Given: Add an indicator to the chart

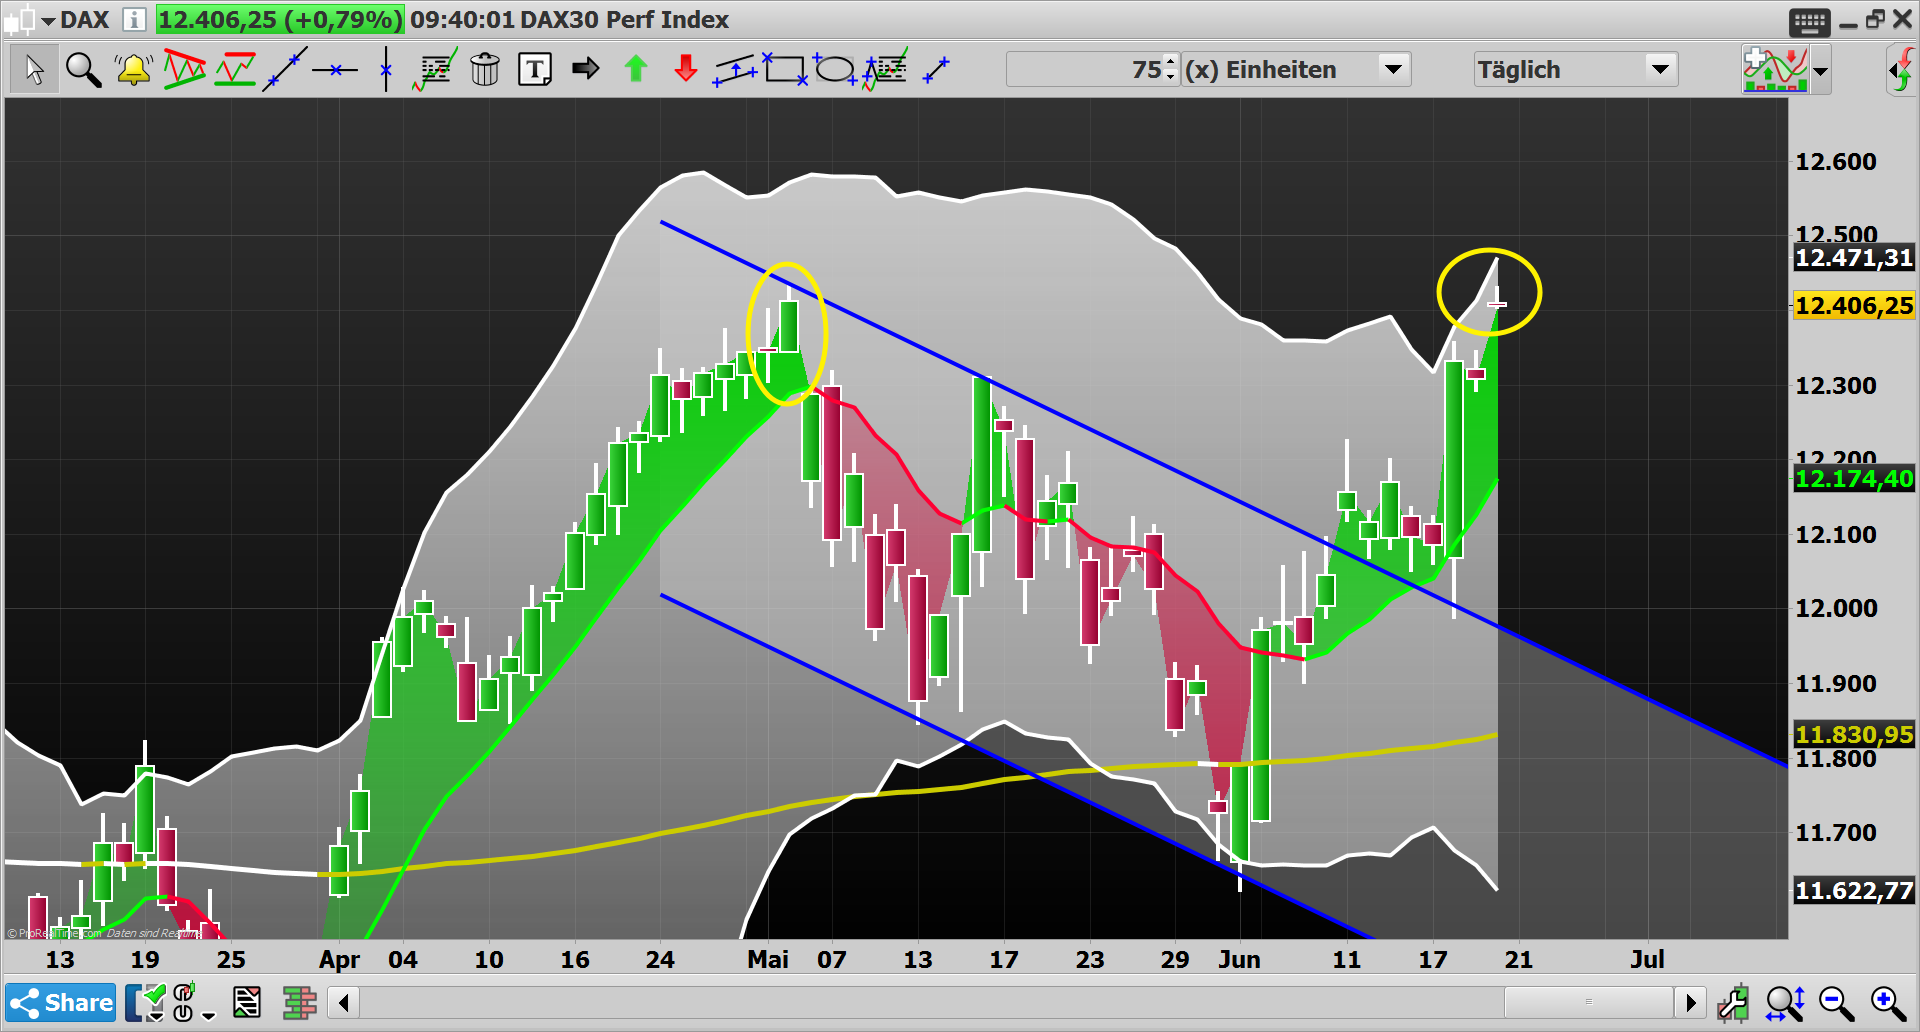Looking at the screenshot, I should point(1775,69).
